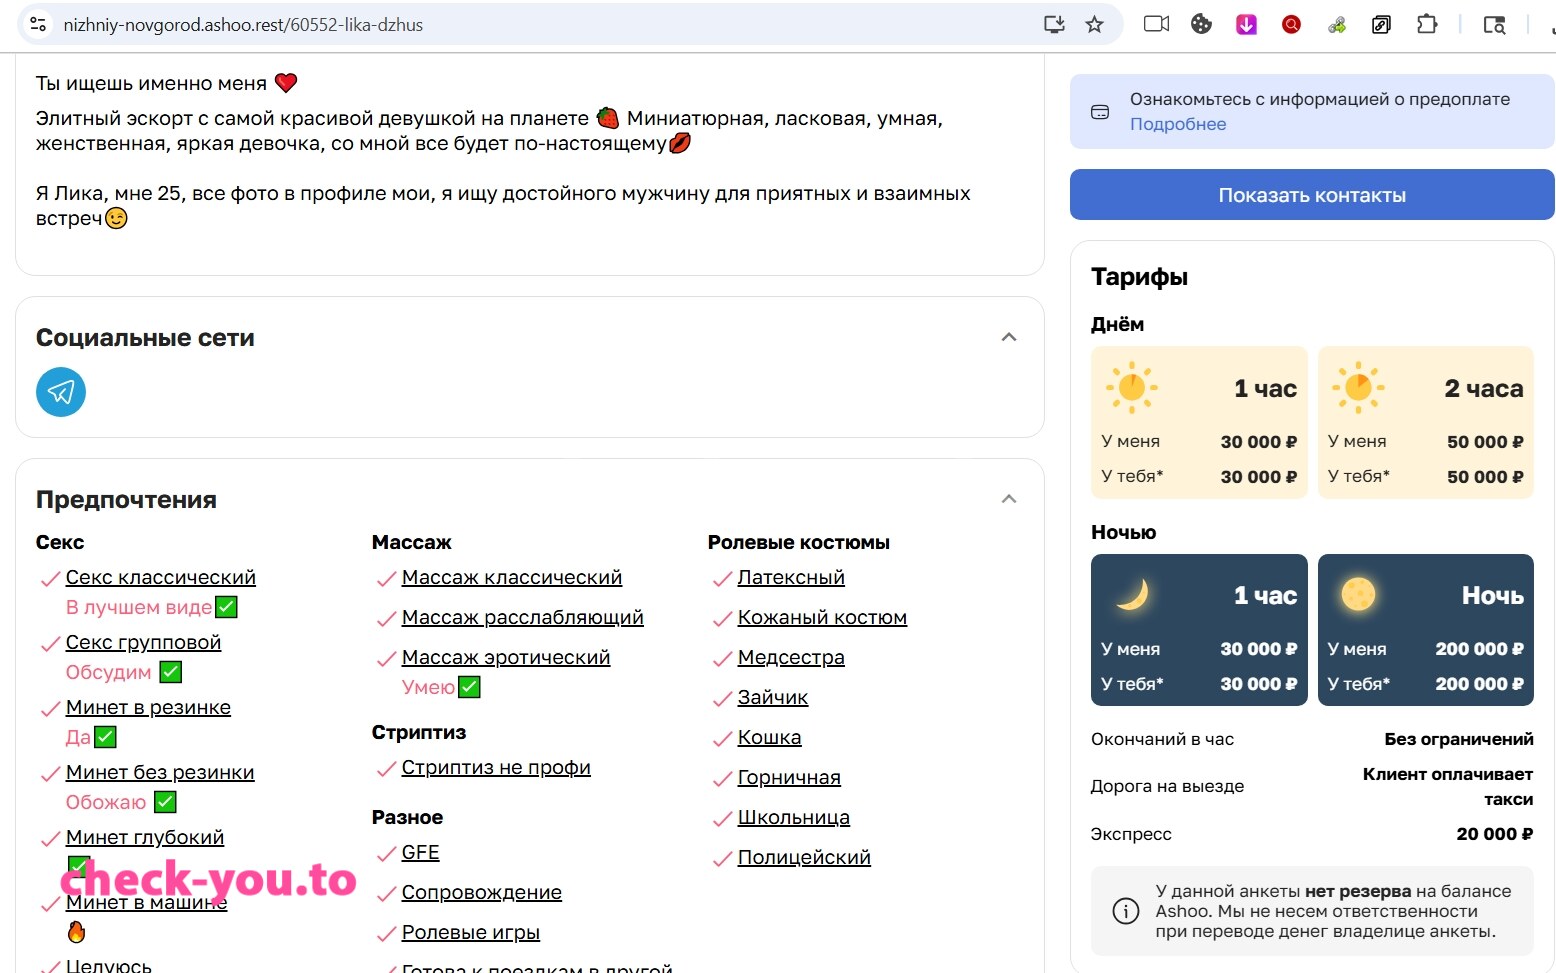The width and height of the screenshot is (1556, 973).
Task: Open the Сопровождение link
Action: (482, 892)
